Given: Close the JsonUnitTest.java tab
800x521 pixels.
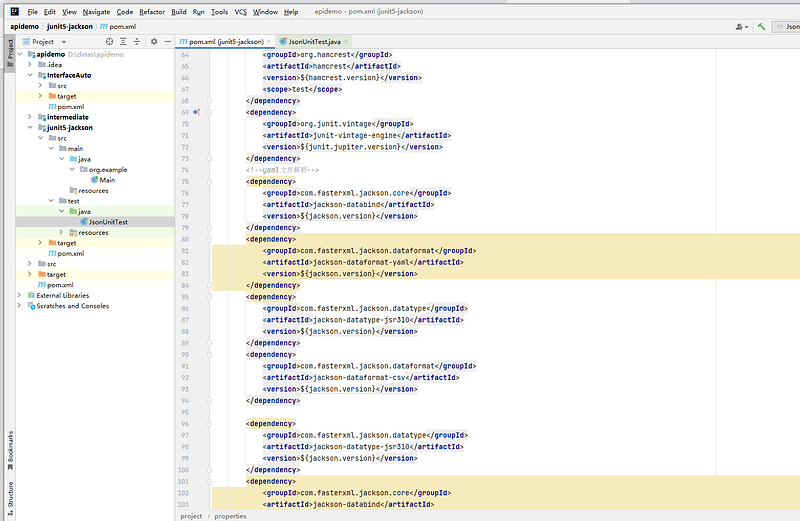Looking at the screenshot, I should pos(346,41).
